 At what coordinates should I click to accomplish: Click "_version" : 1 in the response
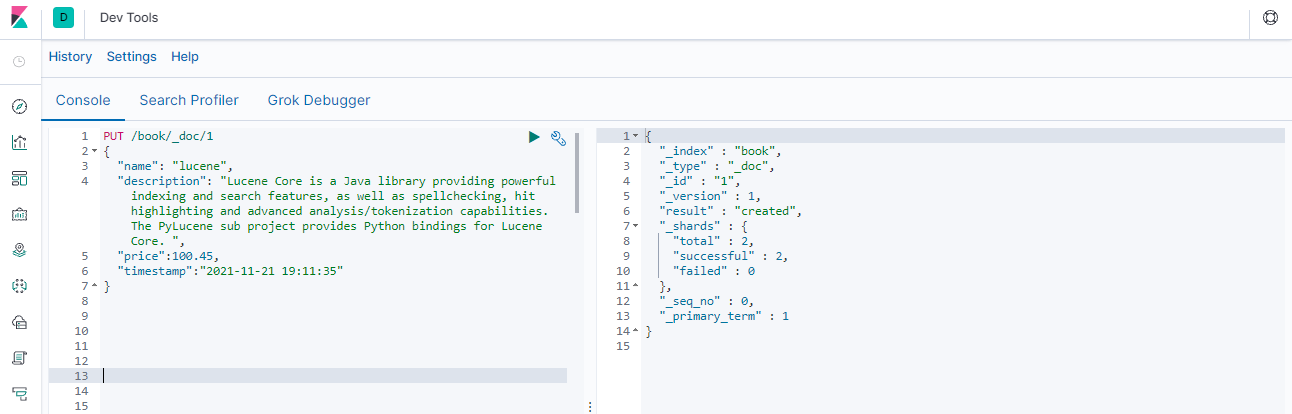click(x=712, y=196)
